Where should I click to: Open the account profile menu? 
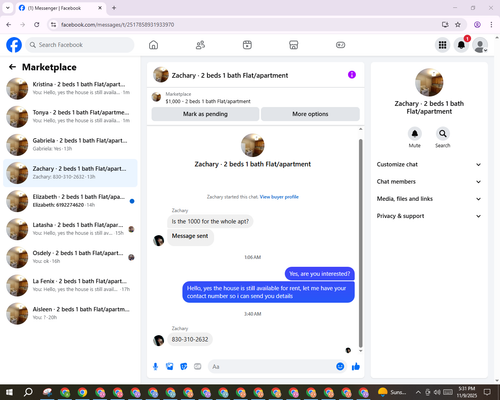pyautogui.click(x=480, y=45)
